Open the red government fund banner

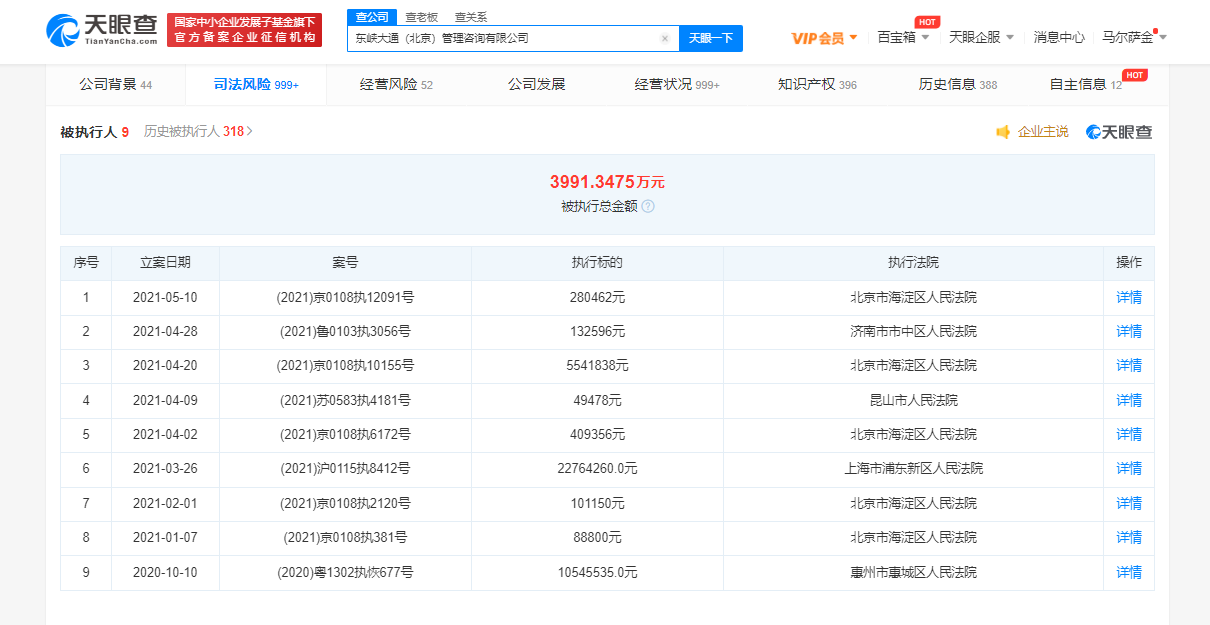[x=244, y=30]
